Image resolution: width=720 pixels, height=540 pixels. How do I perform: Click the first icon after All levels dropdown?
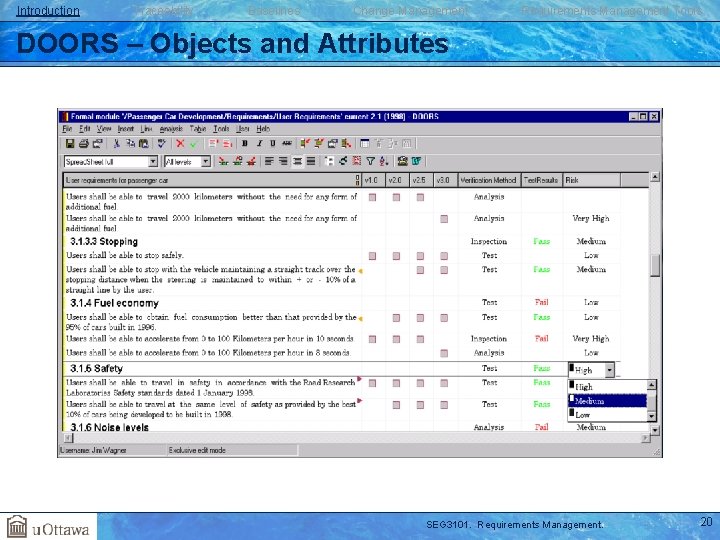[x=223, y=161]
